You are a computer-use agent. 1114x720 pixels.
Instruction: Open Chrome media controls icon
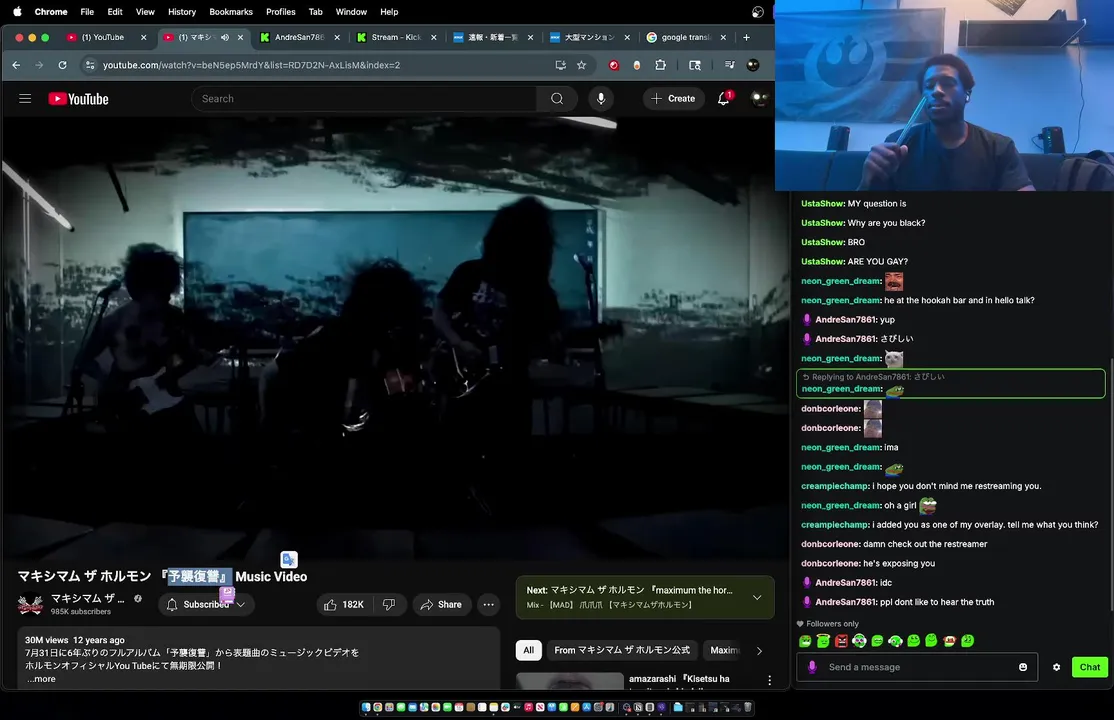[x=730, y=65]
